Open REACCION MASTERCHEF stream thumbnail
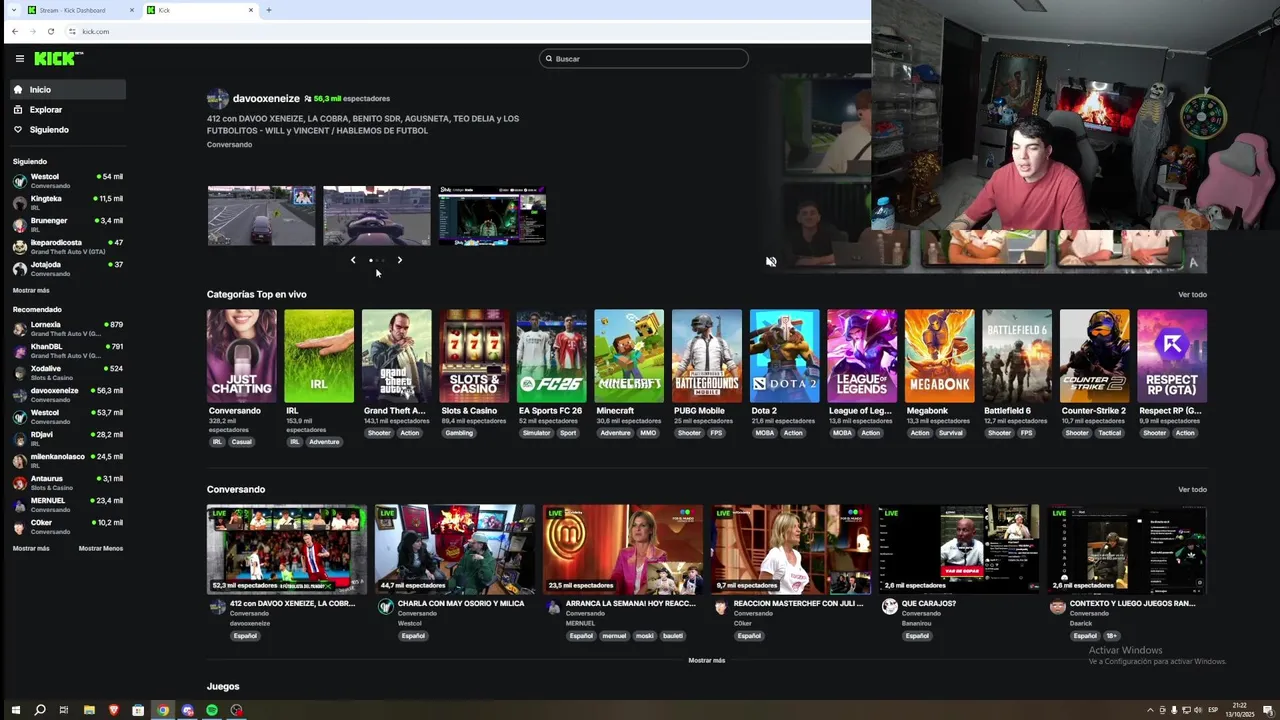This screenshot has height=720, width=1280. tap(791, 549)
